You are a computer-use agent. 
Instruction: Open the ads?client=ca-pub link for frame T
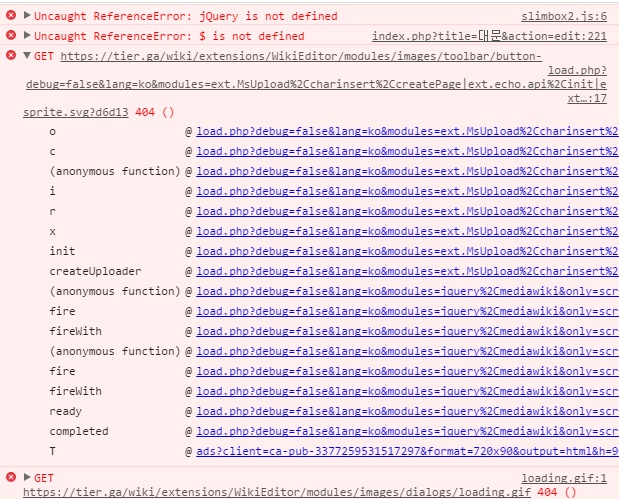coord(407,451)
